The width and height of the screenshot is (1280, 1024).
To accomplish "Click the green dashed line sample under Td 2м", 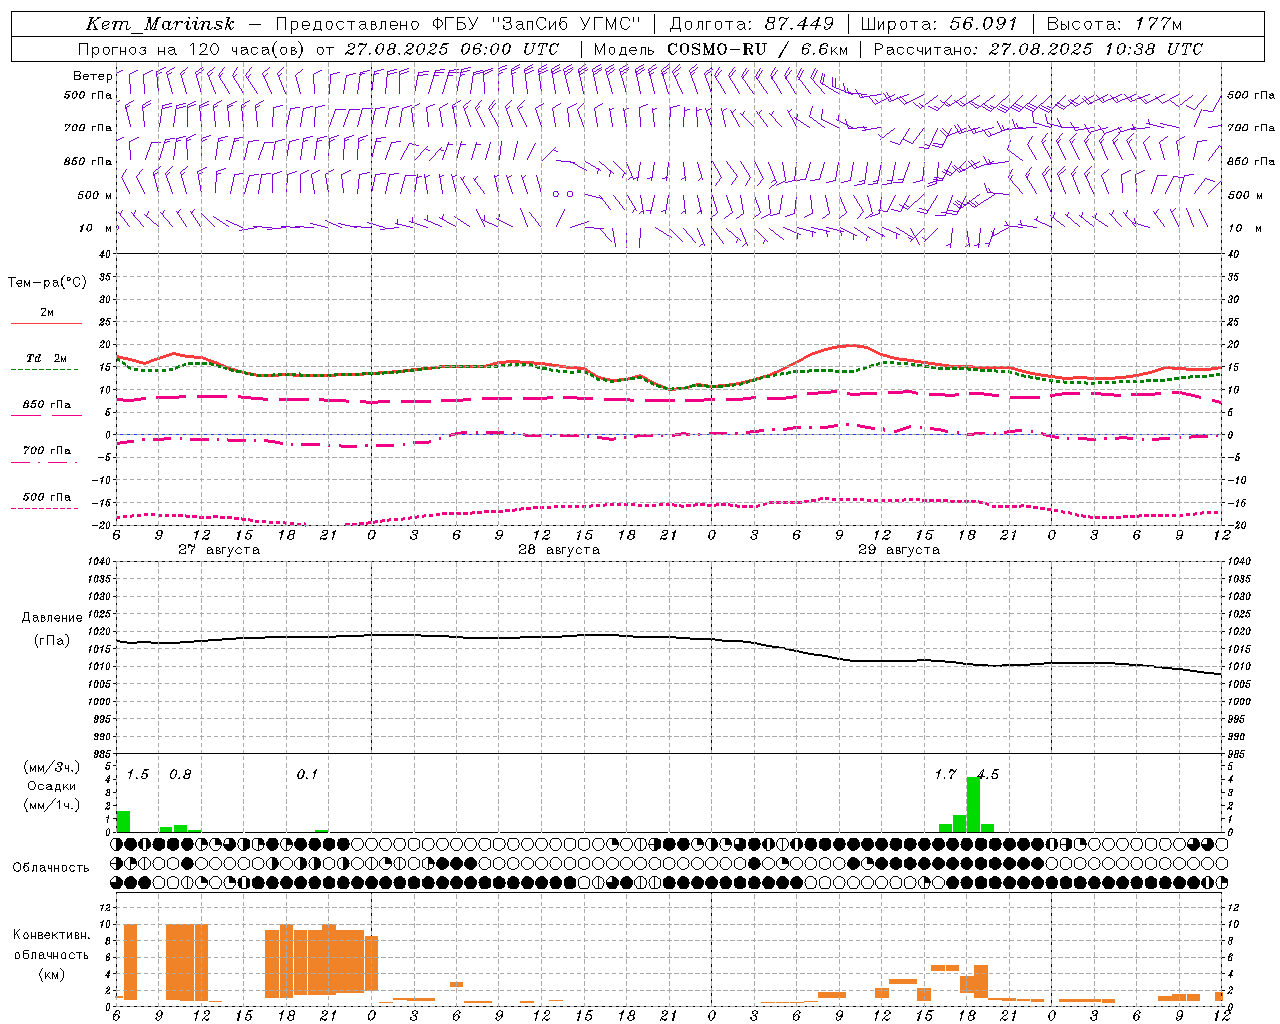I will (x=45, y=370).
